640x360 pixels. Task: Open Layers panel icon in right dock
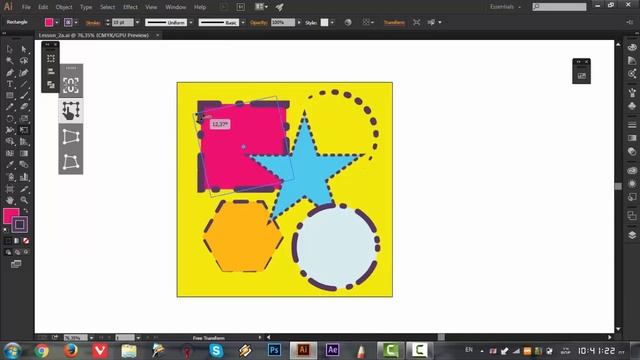(632, 235)
